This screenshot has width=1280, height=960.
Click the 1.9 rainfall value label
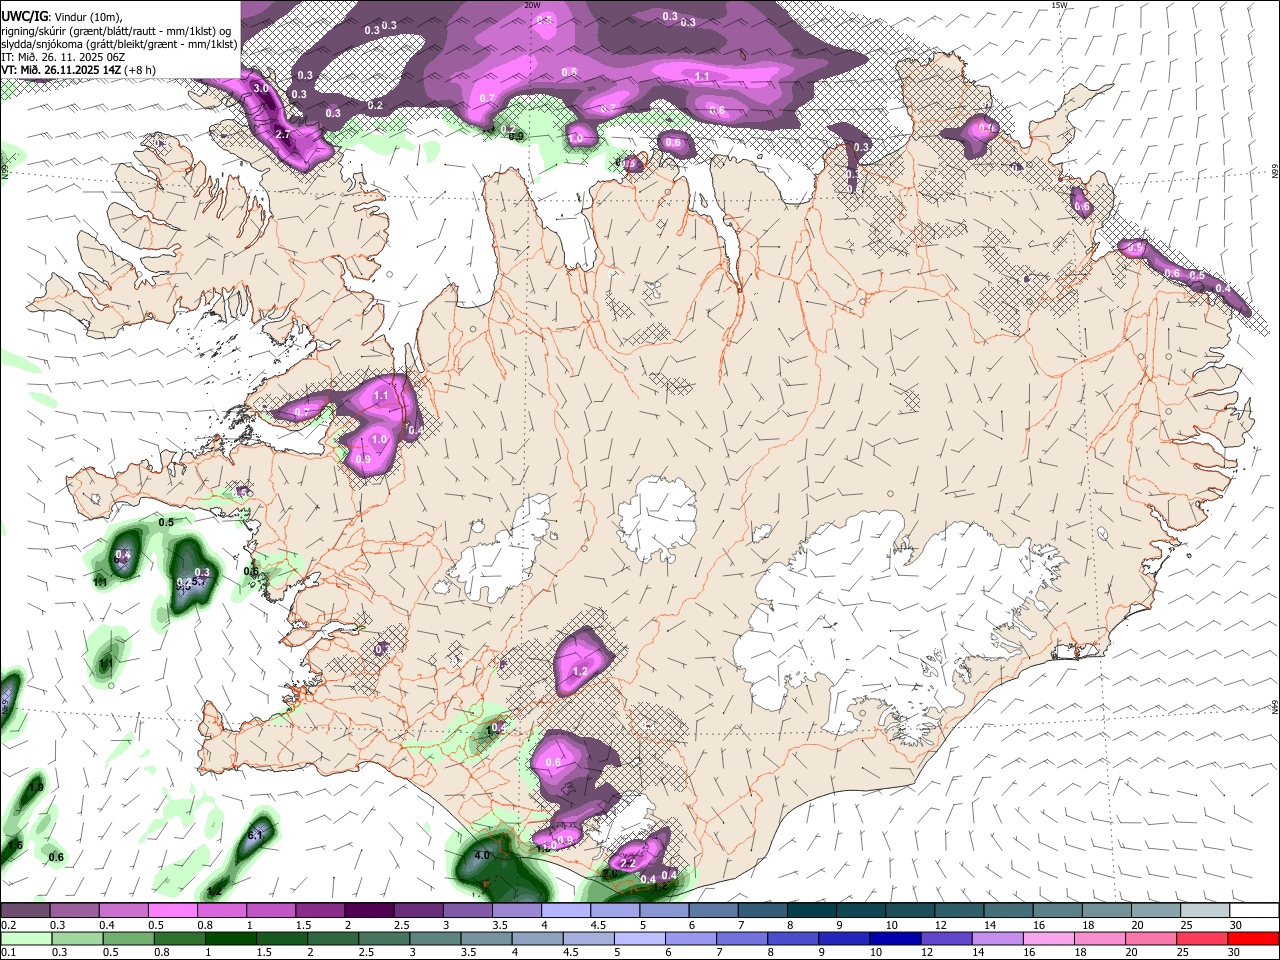pyautogui.click(x=37, y=788)
